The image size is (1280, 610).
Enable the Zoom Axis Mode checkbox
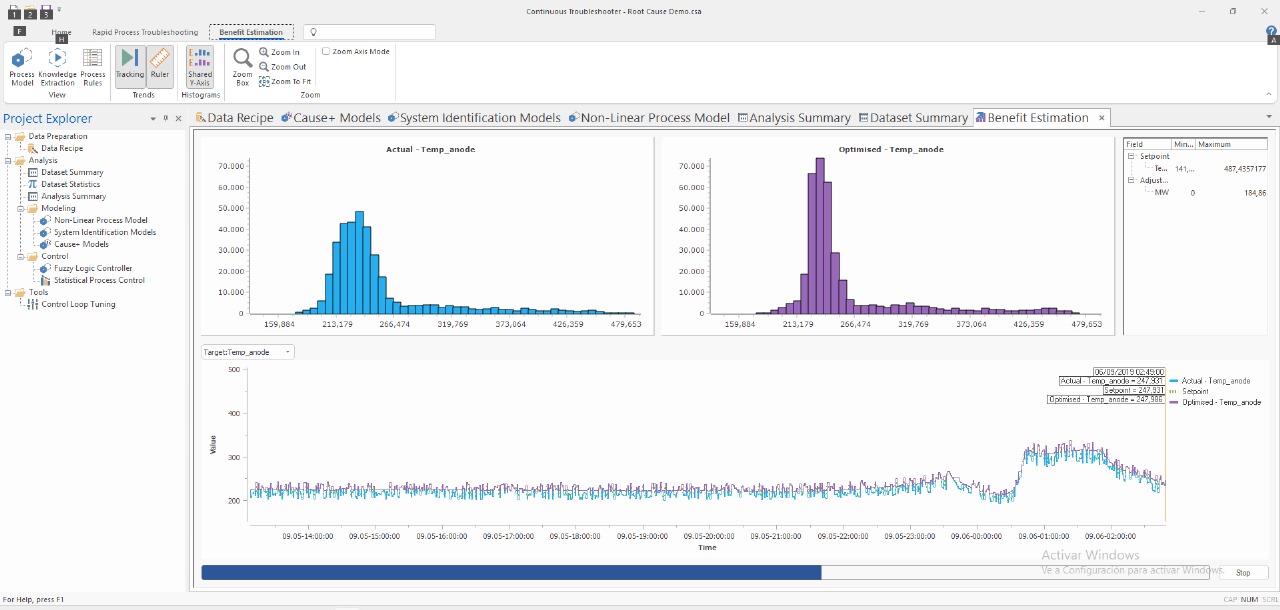pyautogui.click(x=326, y=51)
